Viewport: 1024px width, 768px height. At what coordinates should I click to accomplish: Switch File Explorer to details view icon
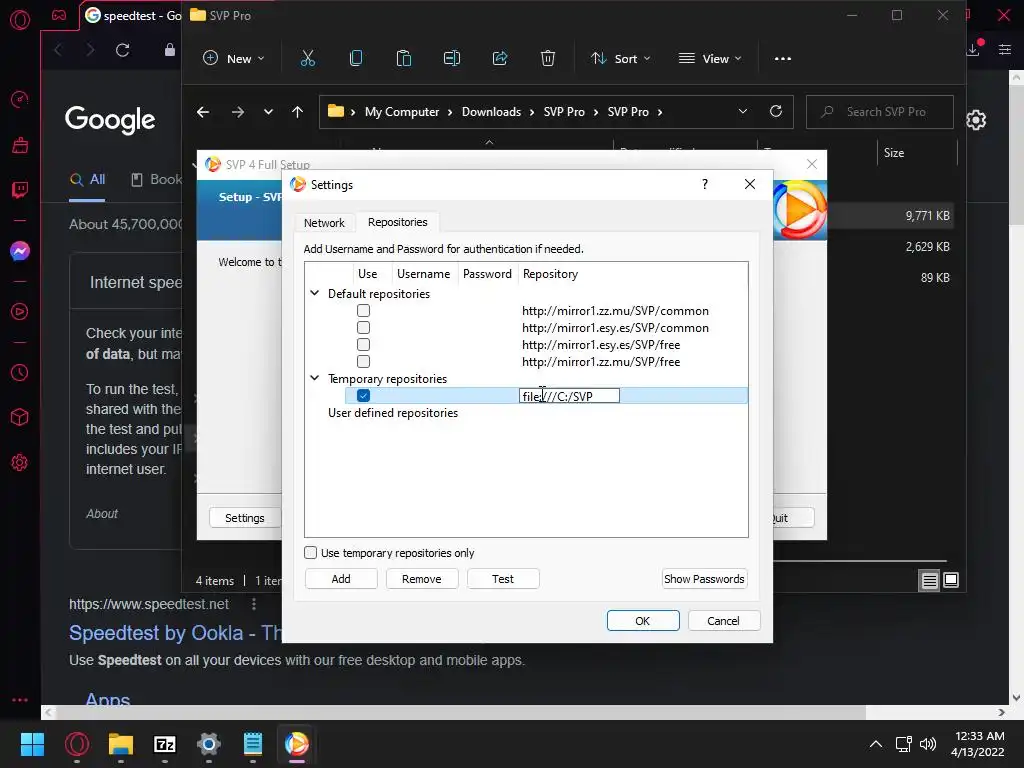tap(929, 580)
